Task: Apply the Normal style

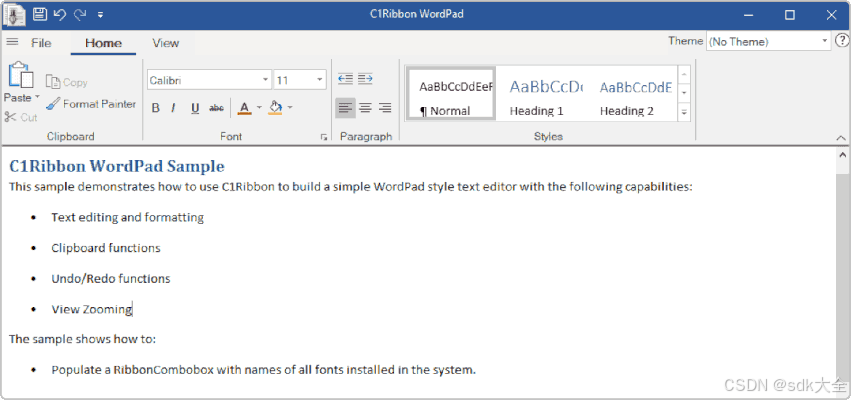Action: coord(451,93)
